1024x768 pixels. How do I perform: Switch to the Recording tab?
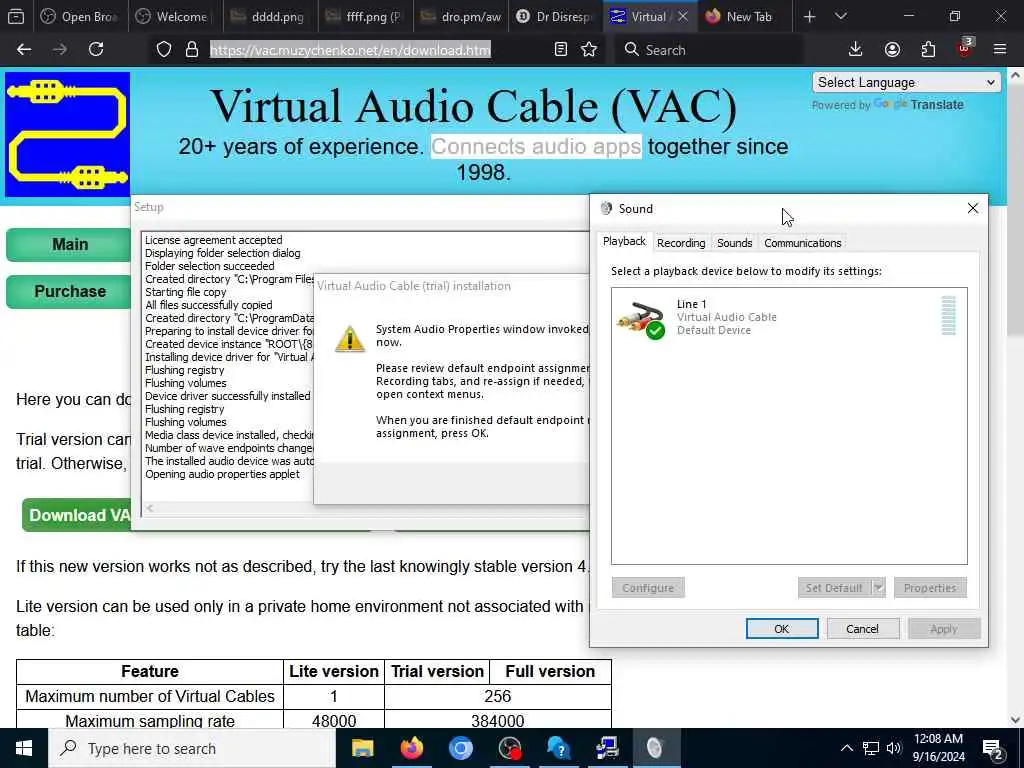coord(681,243)
